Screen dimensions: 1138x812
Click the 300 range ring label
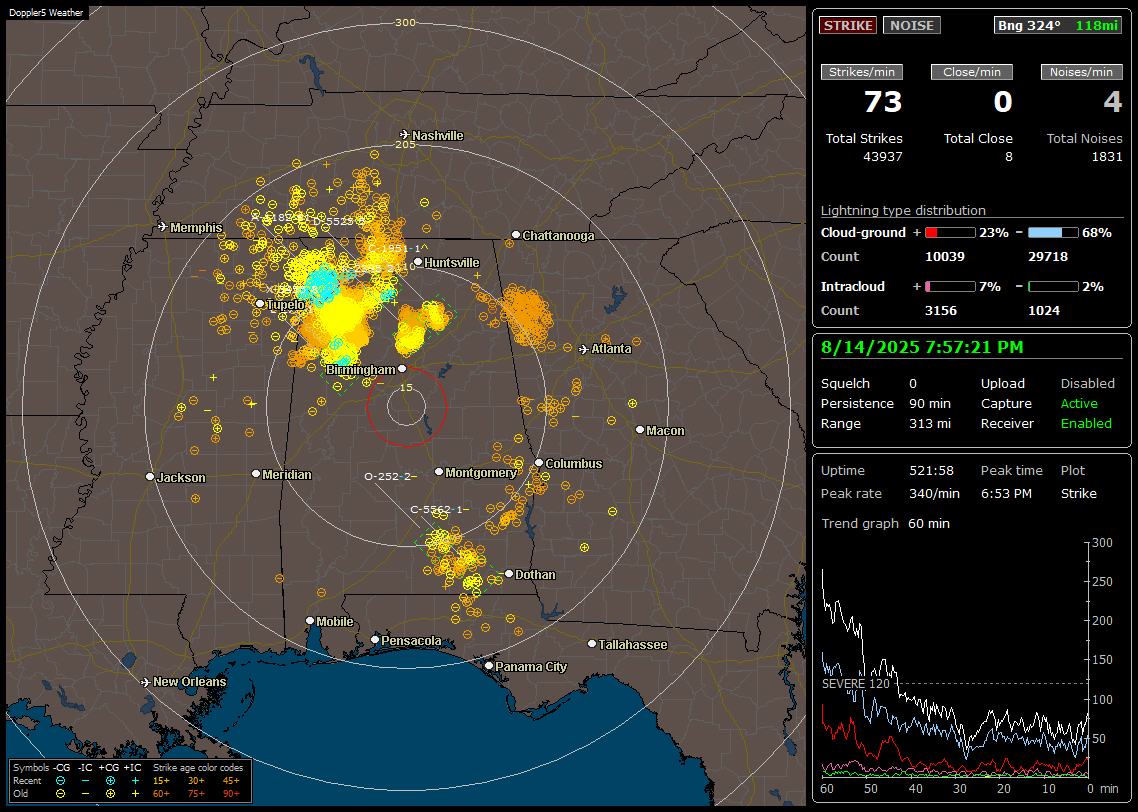click(x=405, y=22)
